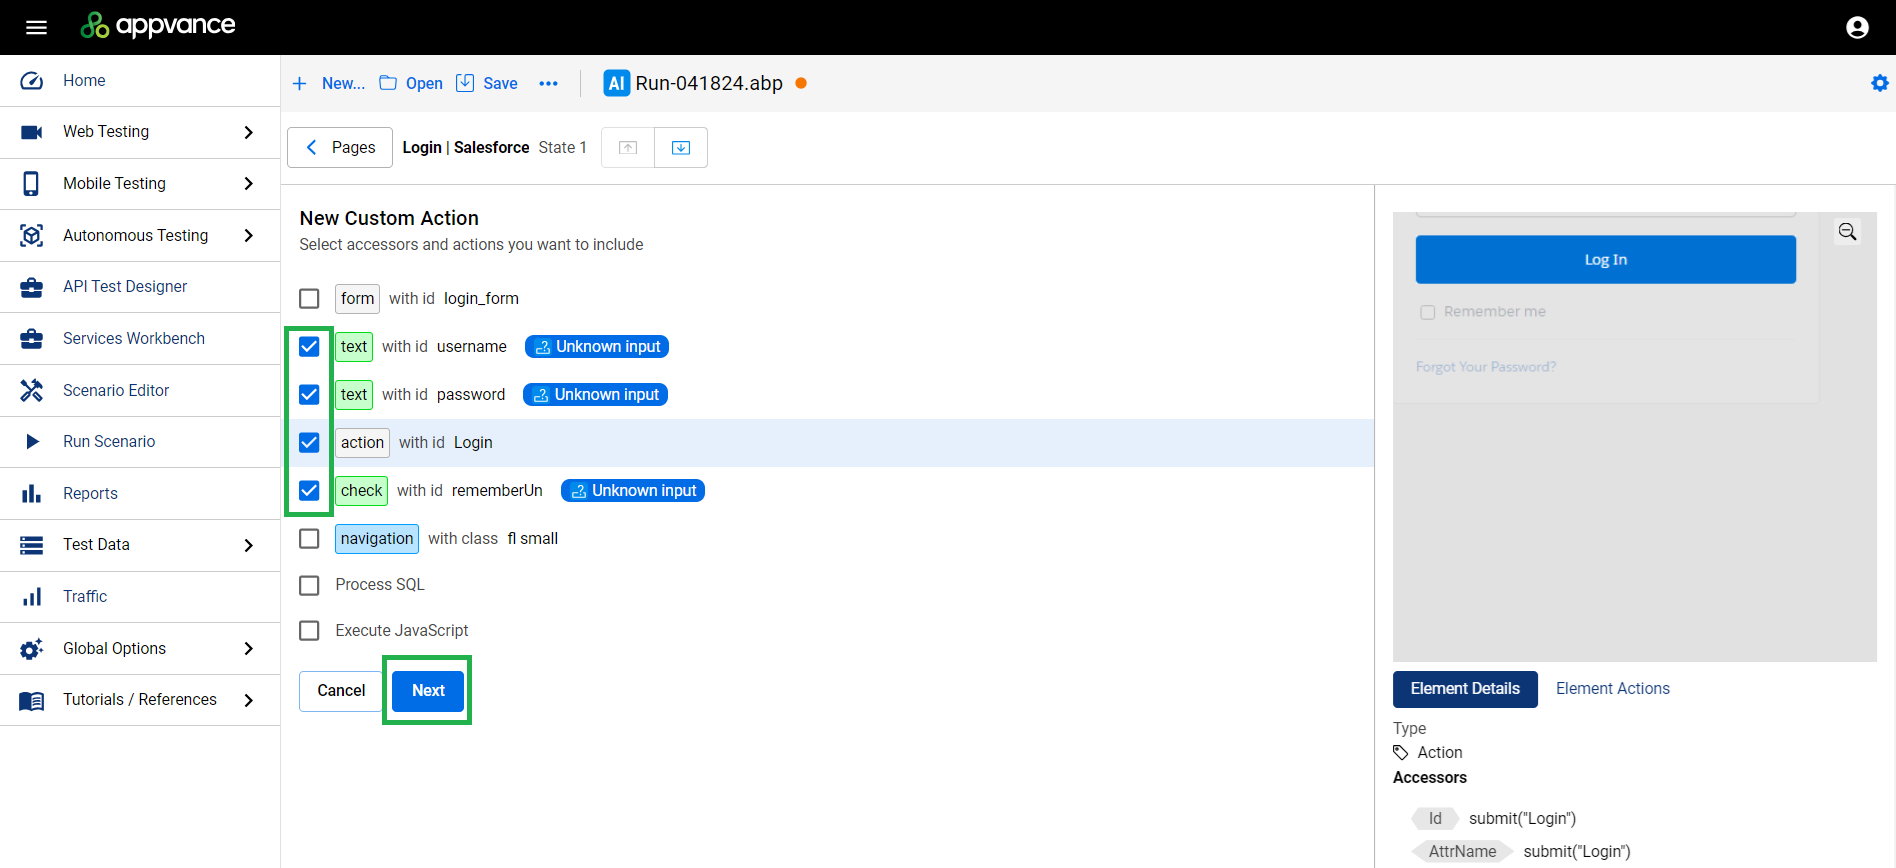
Task: Open the more options ellipsis menu
Action: (548, 84)
